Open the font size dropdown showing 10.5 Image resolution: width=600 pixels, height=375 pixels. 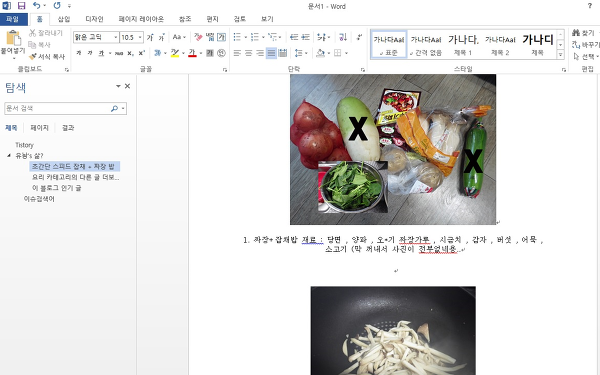140,37
